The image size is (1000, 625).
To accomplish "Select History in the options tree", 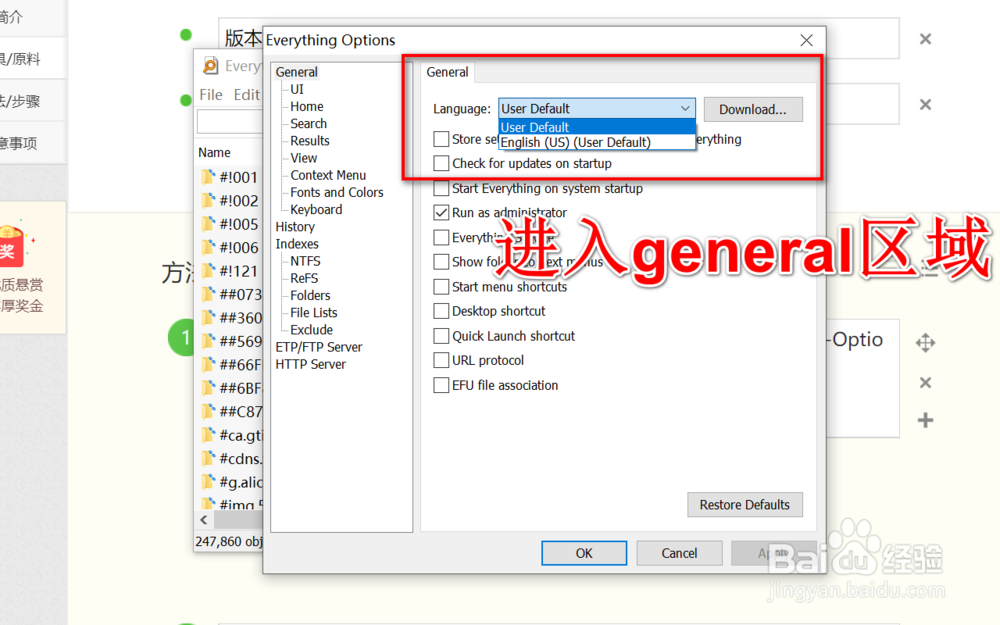I will coord(295,227).
